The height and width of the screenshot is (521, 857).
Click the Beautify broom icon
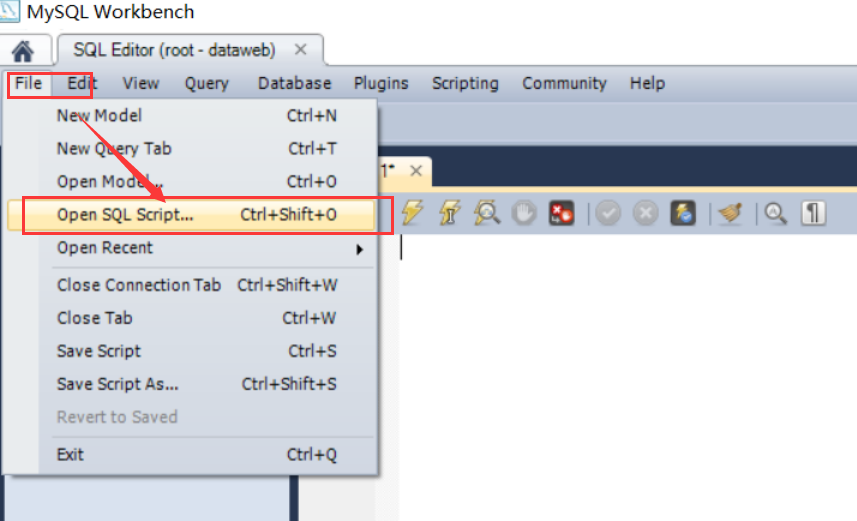tap(730, 213)
